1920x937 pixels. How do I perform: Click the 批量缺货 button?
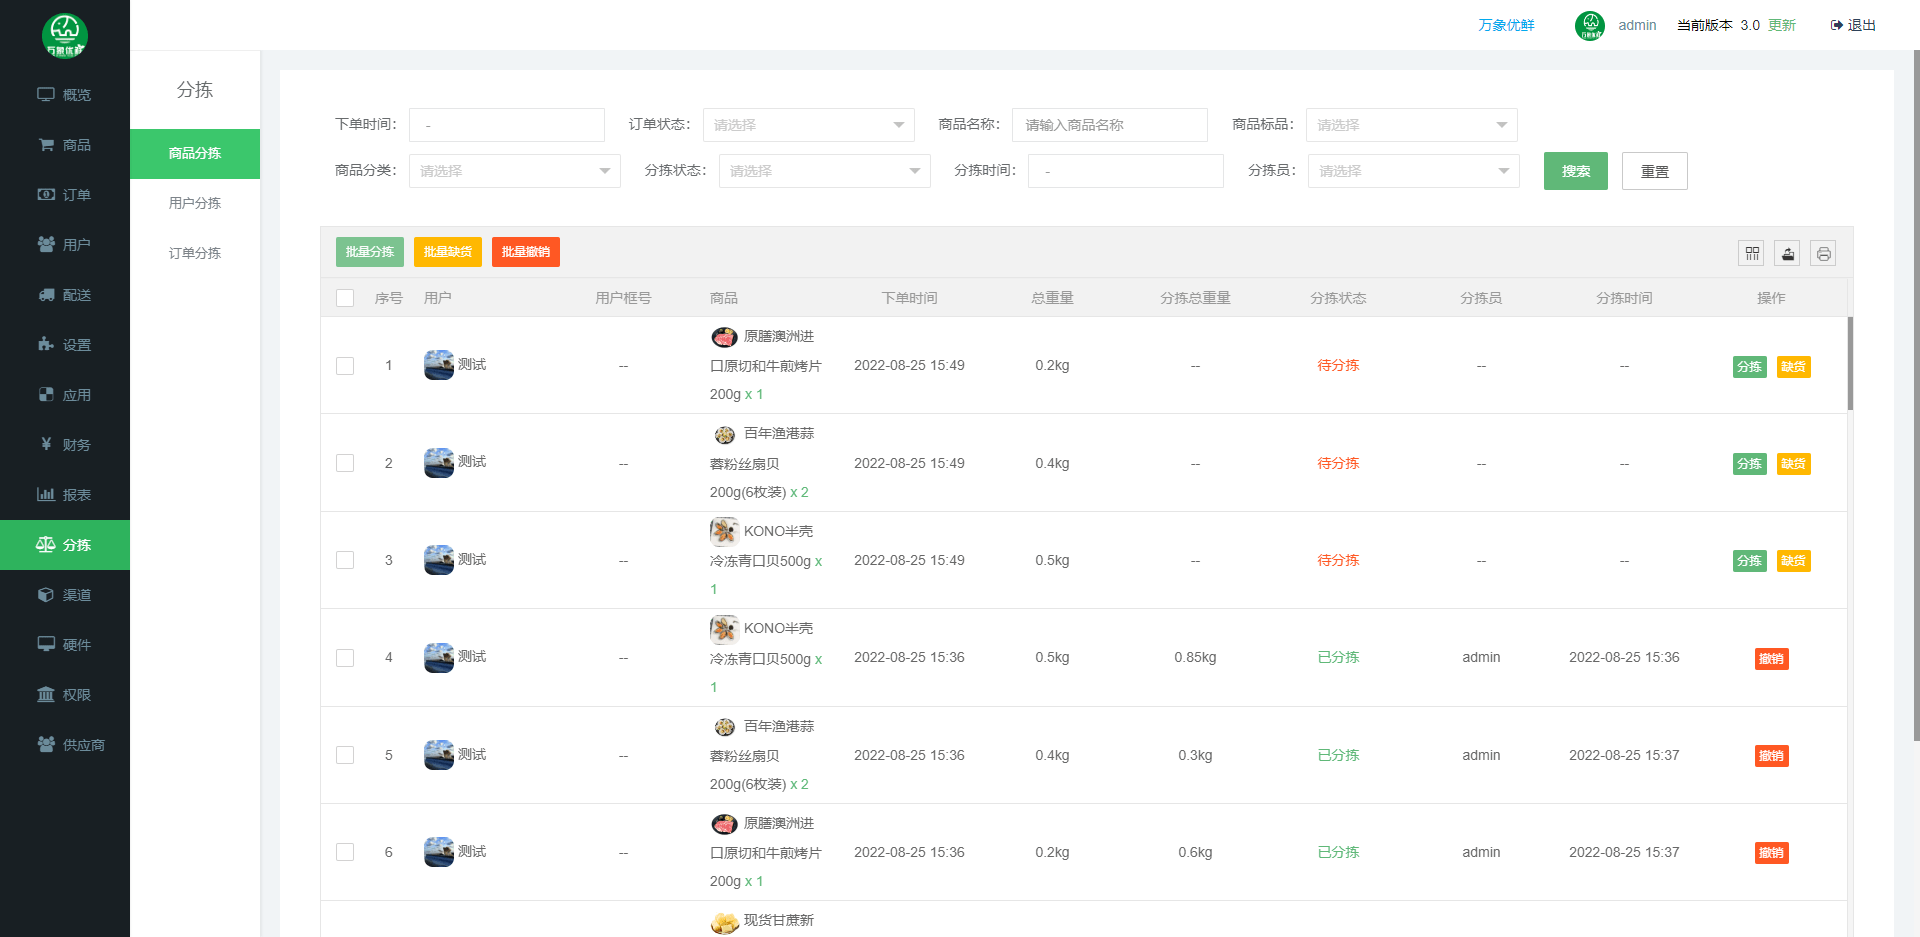447,252
